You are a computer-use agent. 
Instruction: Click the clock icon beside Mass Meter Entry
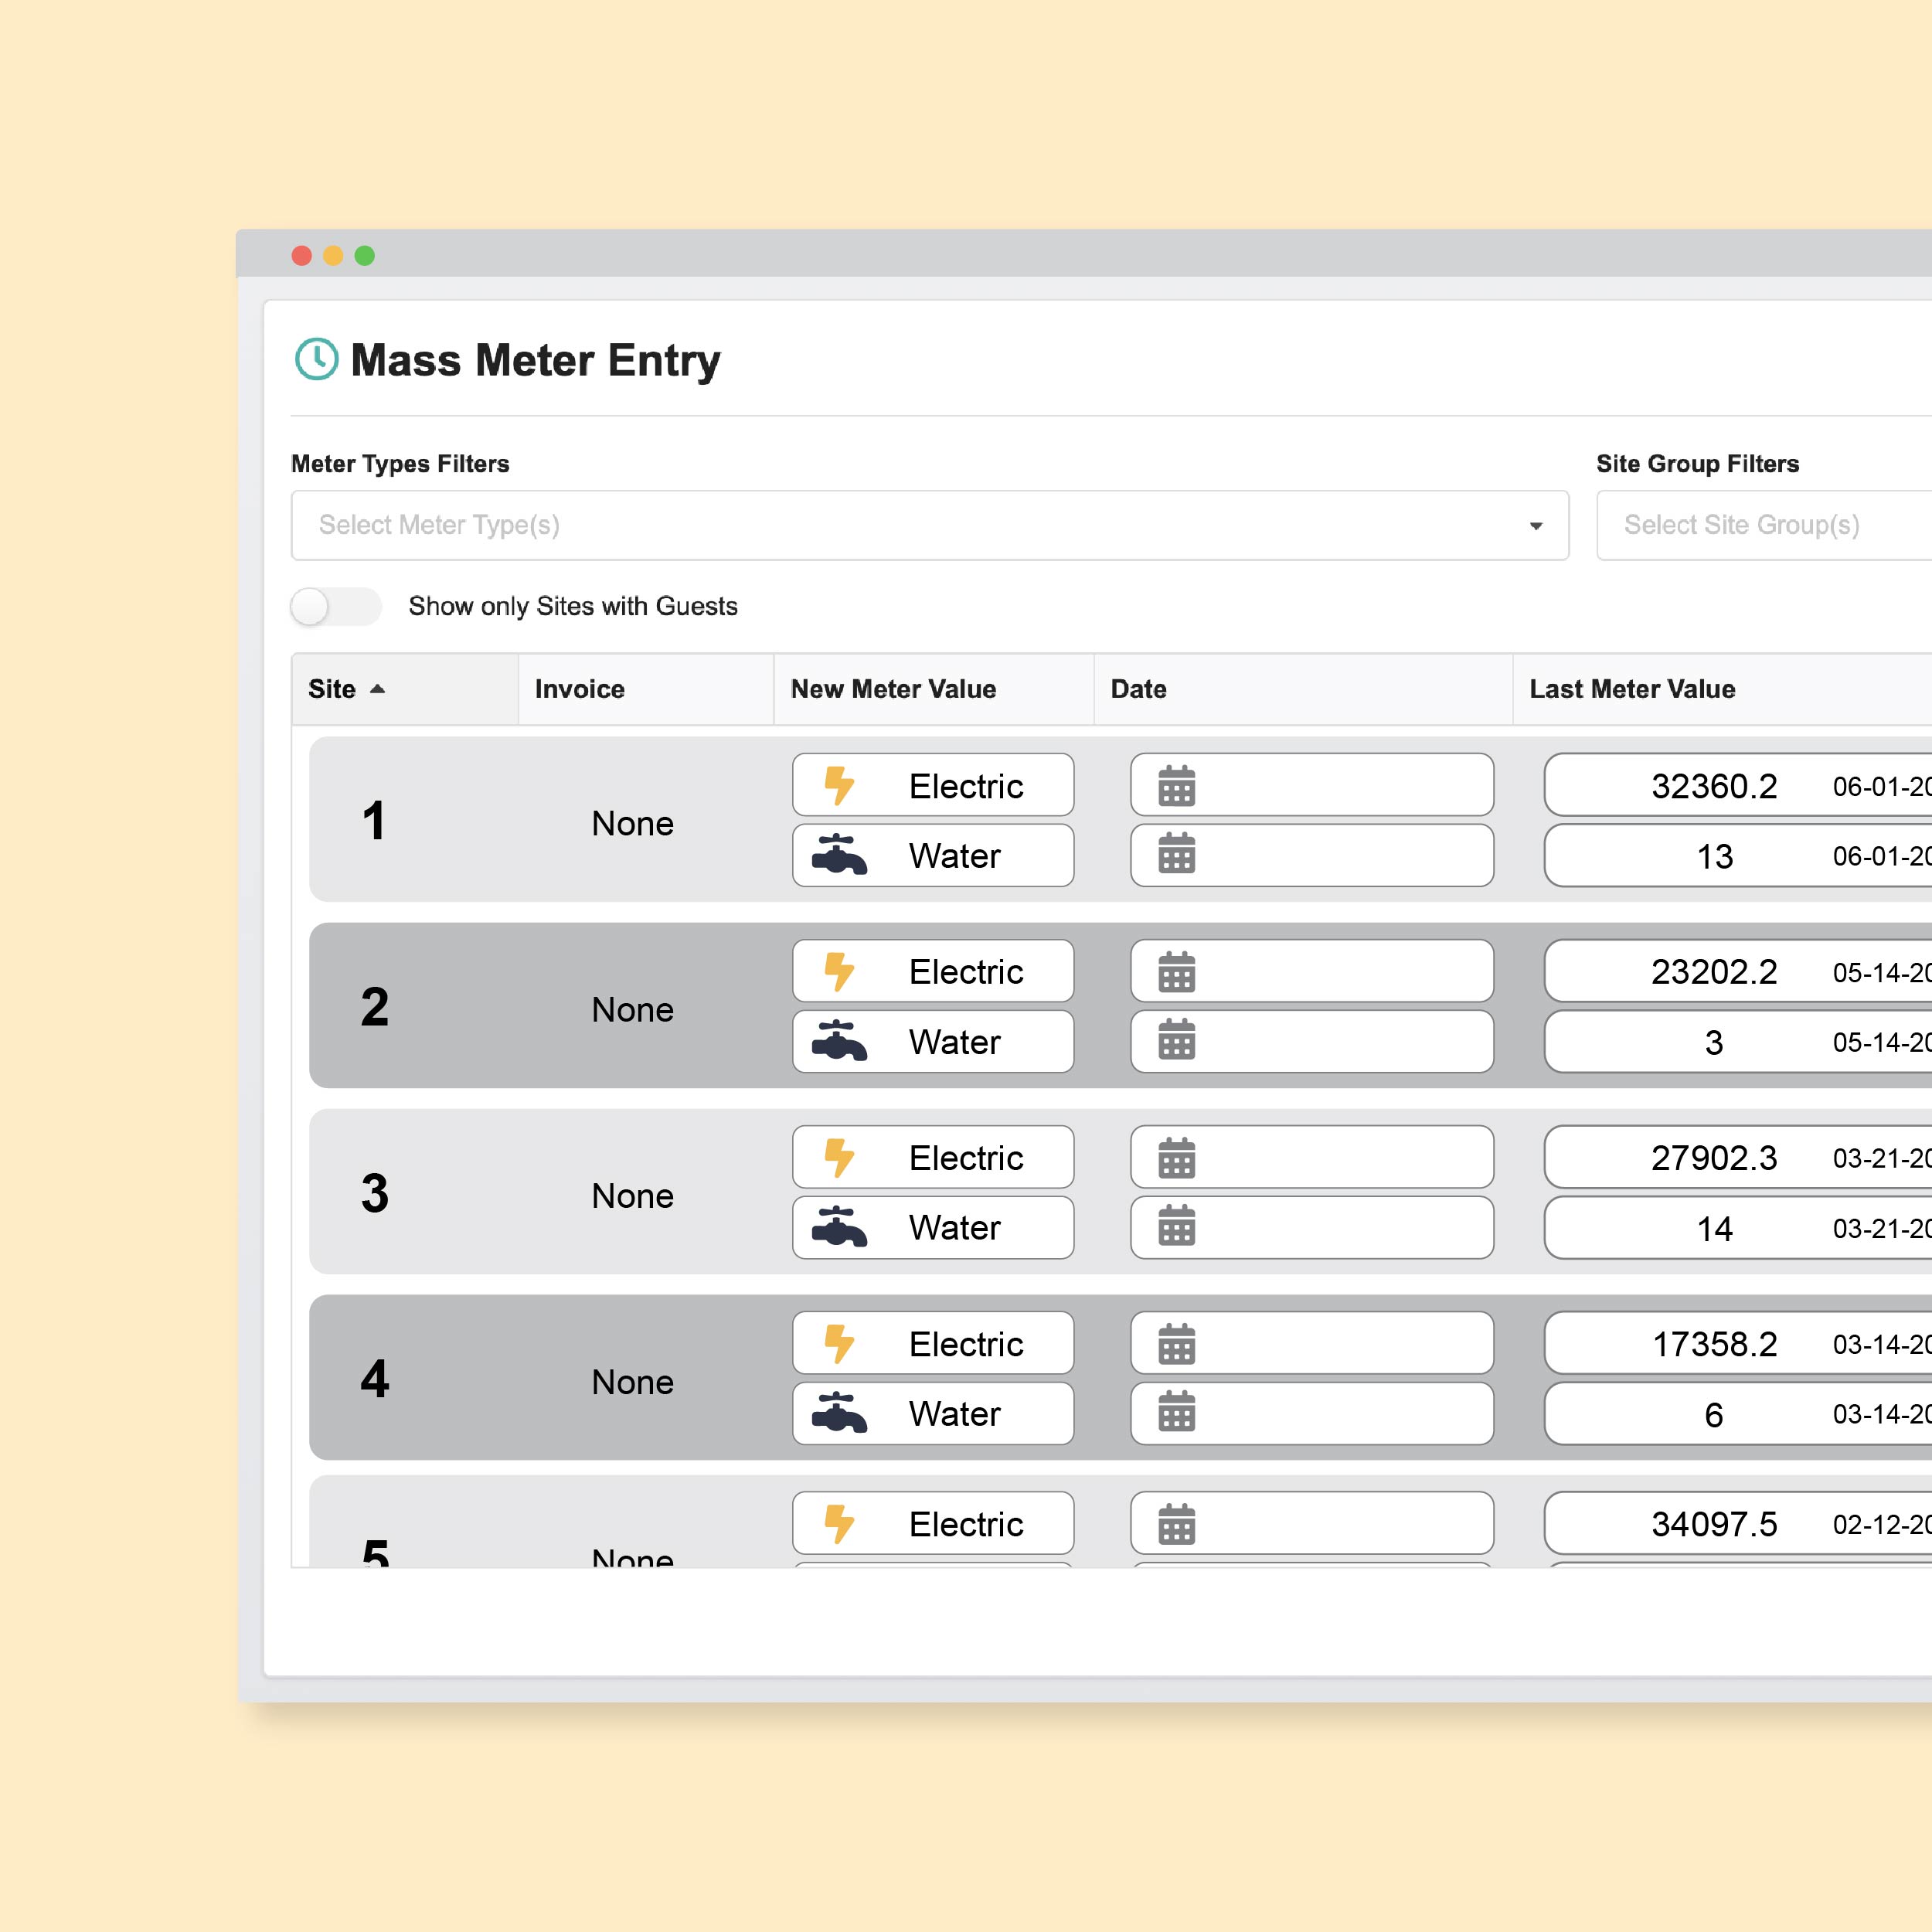click(317, 360)
